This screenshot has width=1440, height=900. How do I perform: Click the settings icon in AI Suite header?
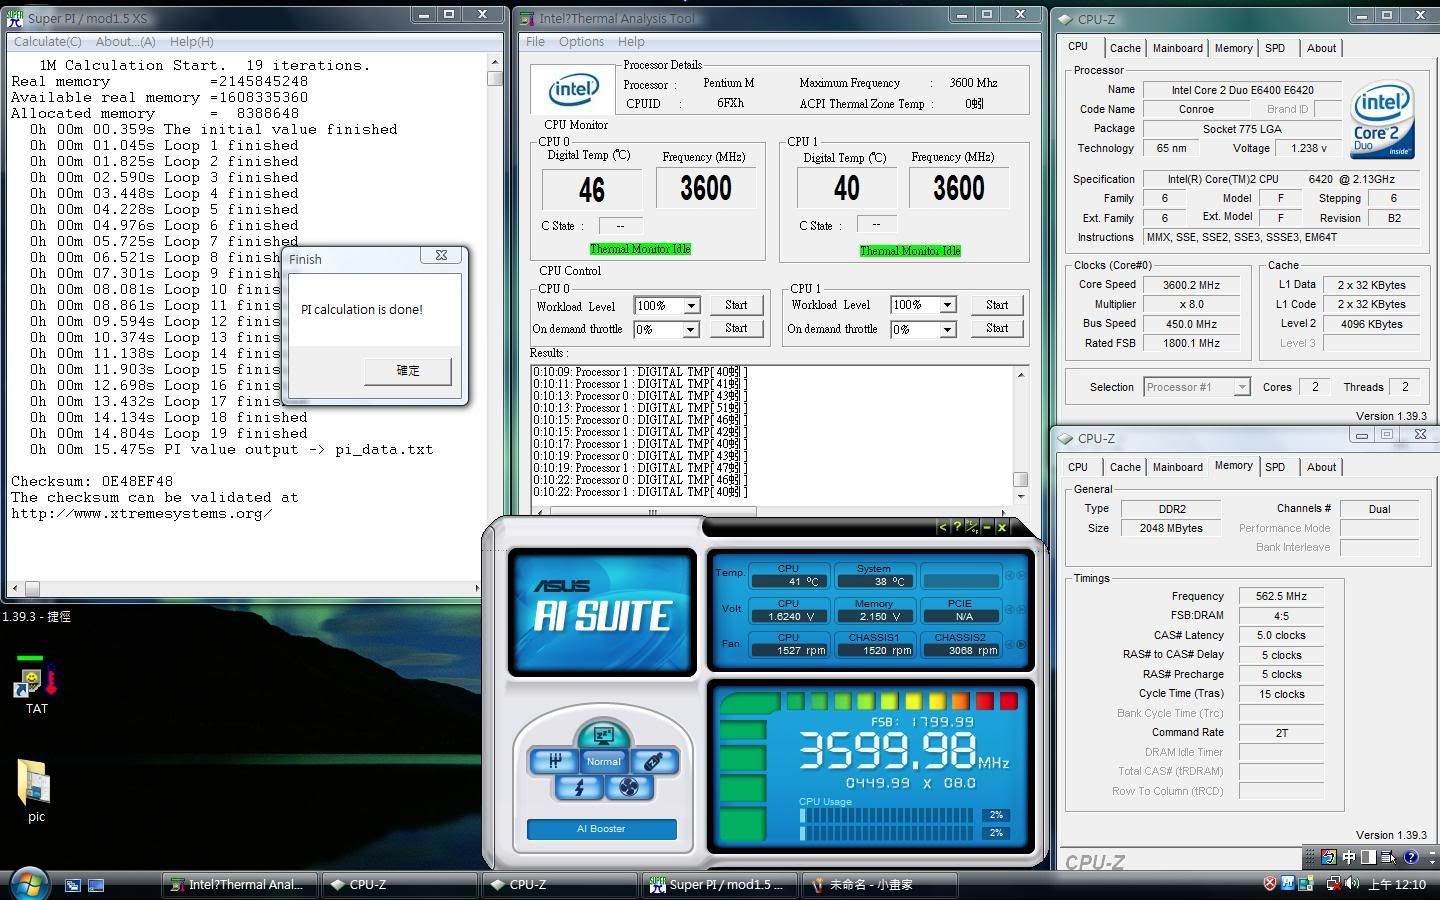pyautogui.click(x=972, y=526)
